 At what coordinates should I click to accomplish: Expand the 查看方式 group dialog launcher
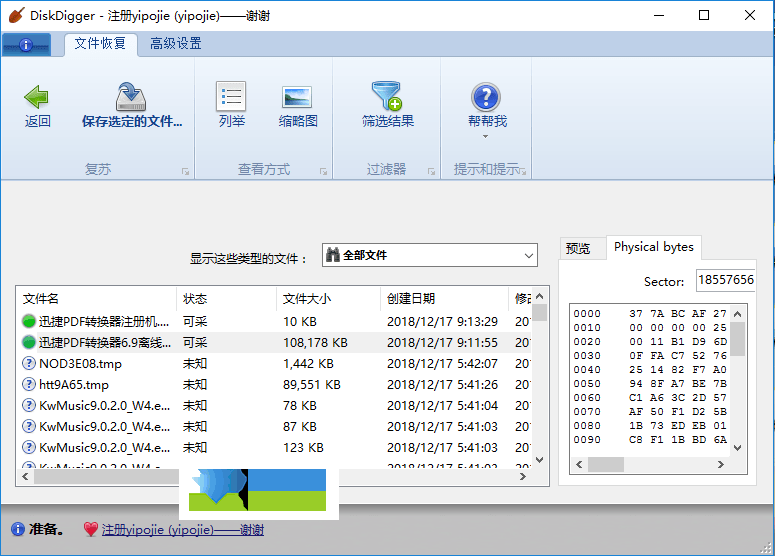pyautogui.click(x=323, y=172)
